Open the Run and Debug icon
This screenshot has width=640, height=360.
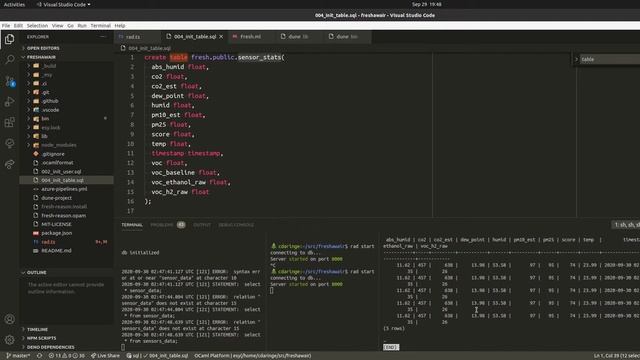pyautogui.click(x=9, y=102)
